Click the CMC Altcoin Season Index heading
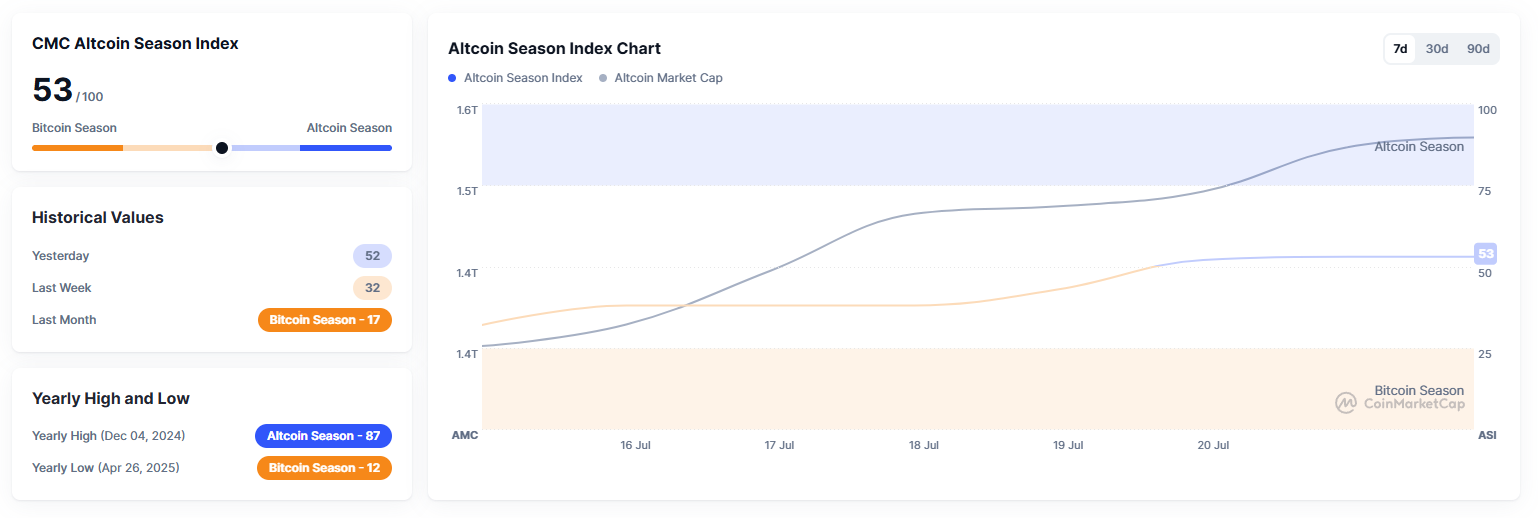1538x518 pixels. point(135,44)
